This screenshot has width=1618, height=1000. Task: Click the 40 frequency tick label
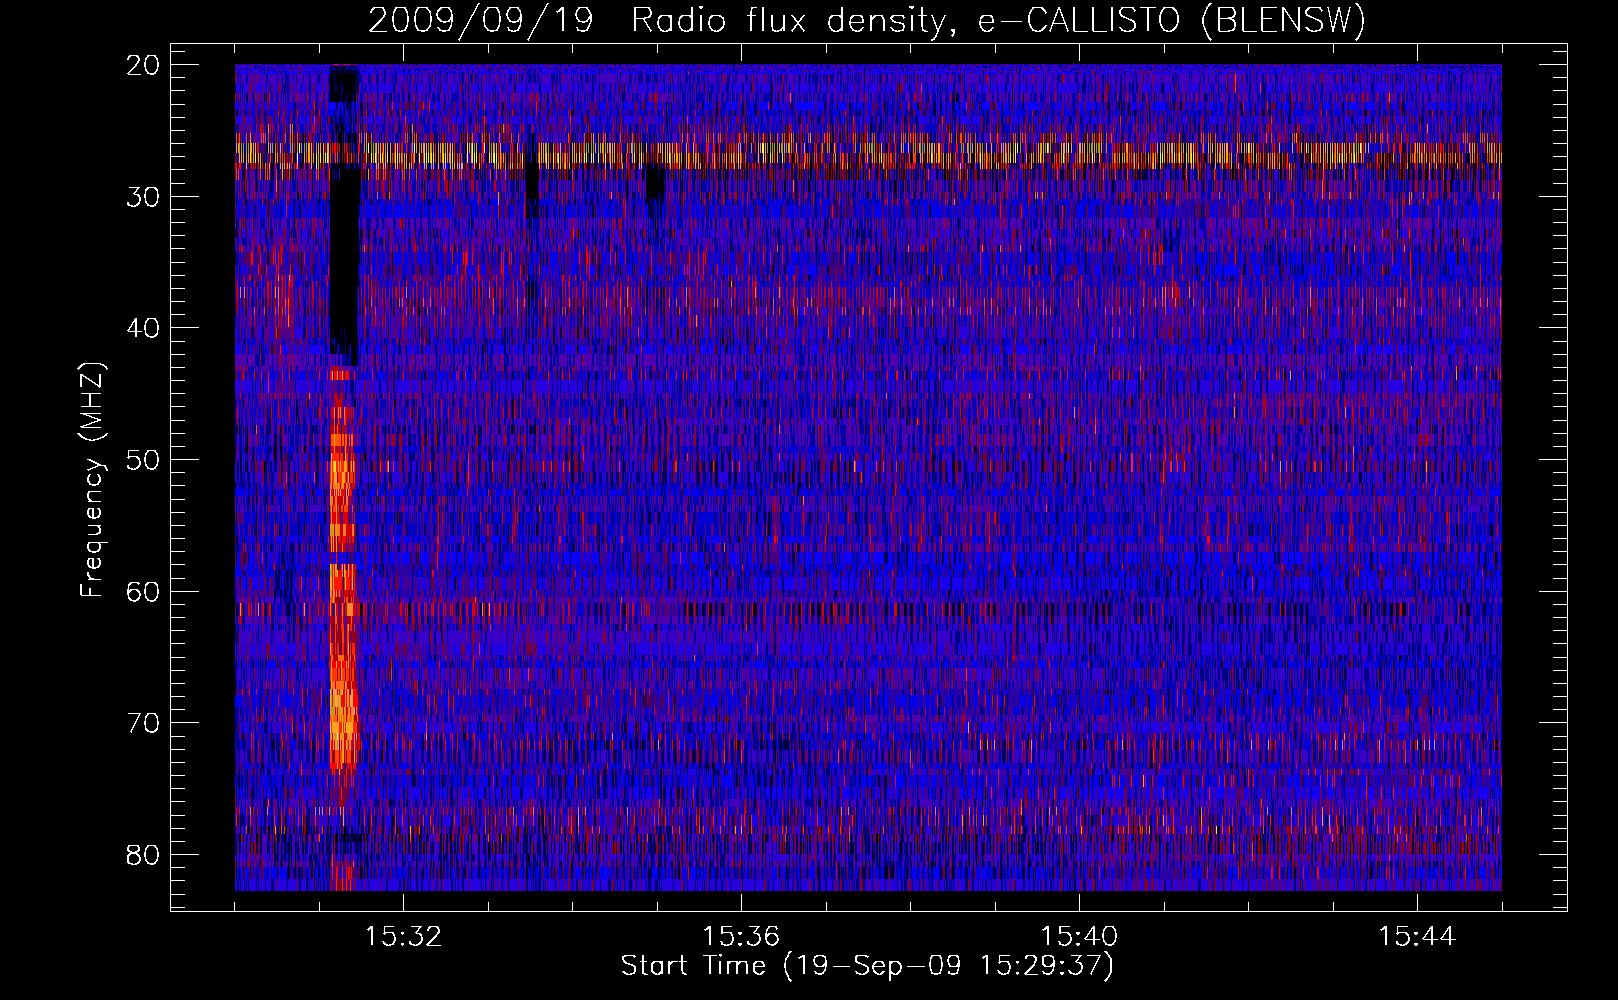point(144,328)
